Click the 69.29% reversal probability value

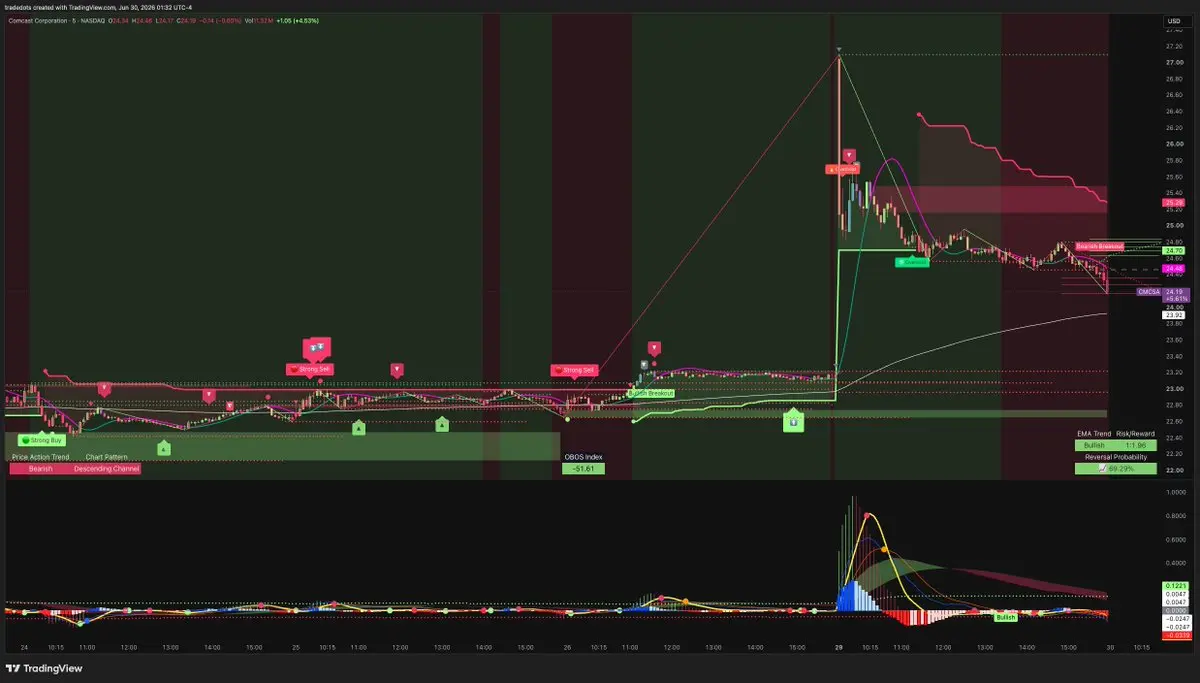pos(1115,468)
